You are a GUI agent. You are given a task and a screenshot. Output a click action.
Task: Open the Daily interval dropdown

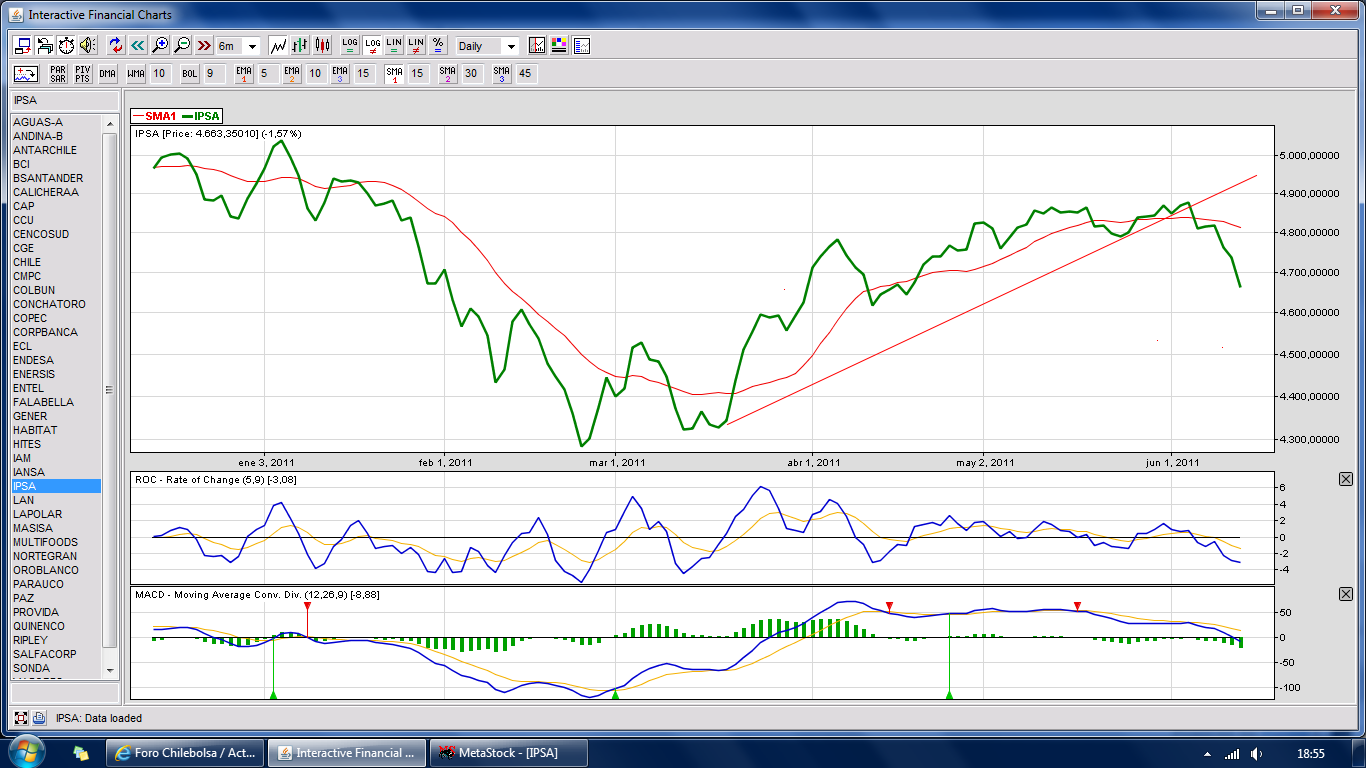coord(511,47)
